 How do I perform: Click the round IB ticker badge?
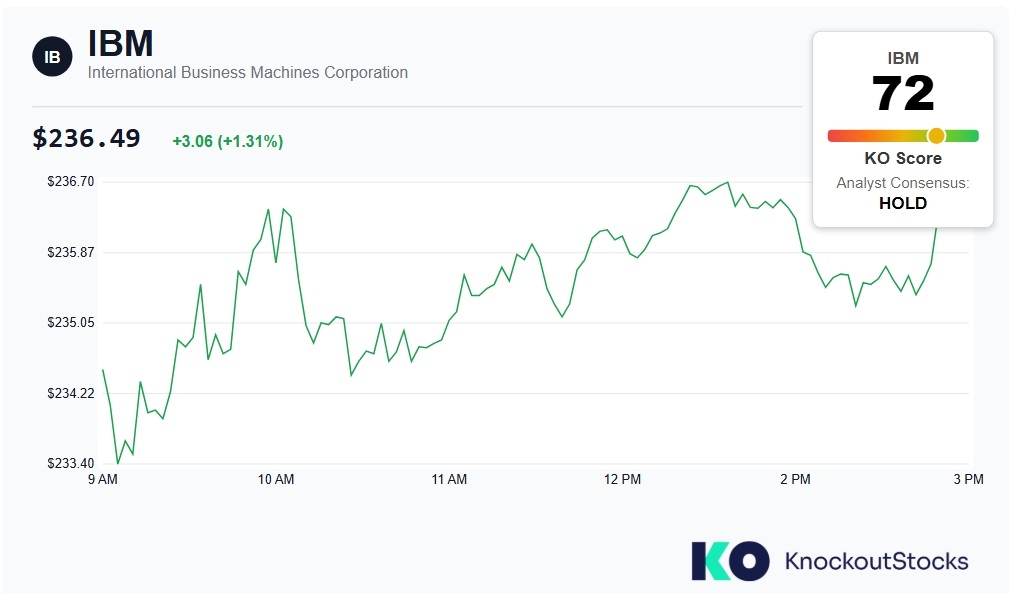(x=52, y=57)
